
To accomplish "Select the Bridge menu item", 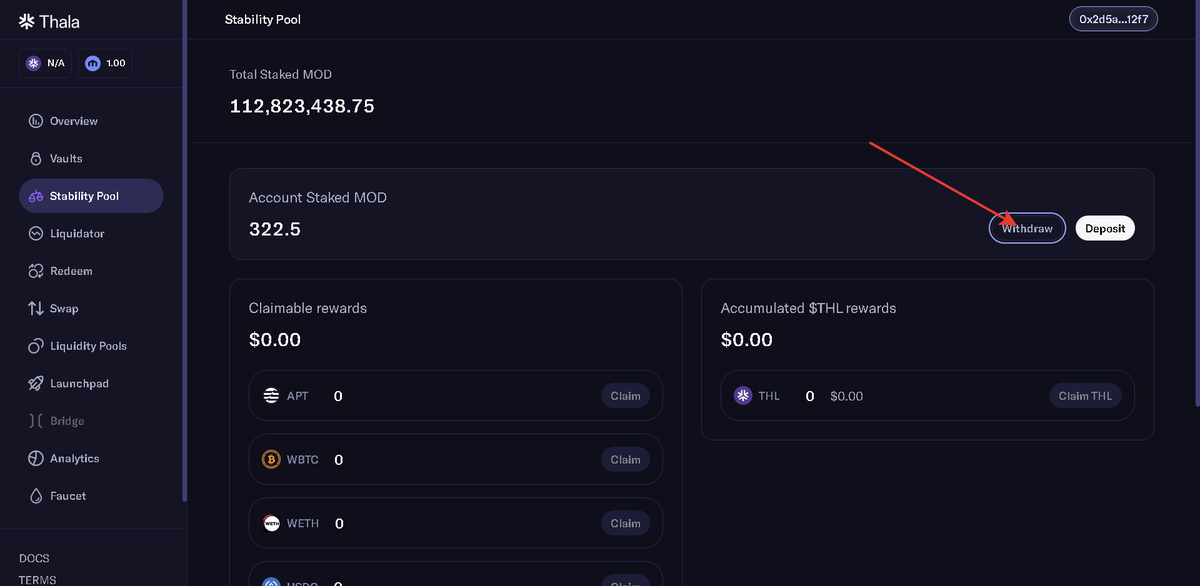I will tap(91, 421).
